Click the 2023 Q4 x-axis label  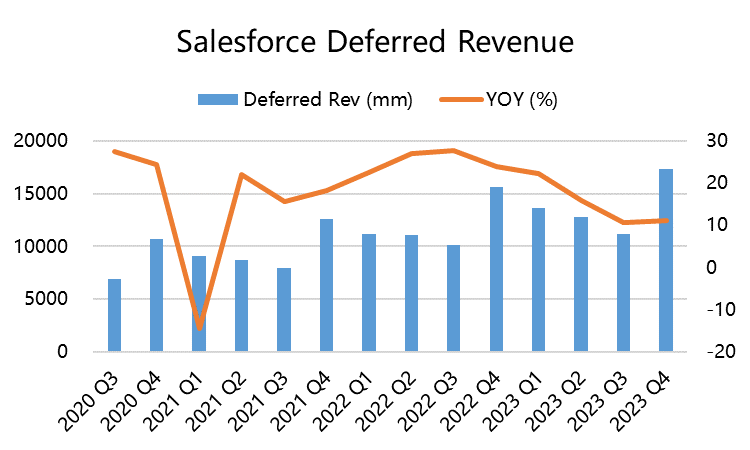point(640,401)
